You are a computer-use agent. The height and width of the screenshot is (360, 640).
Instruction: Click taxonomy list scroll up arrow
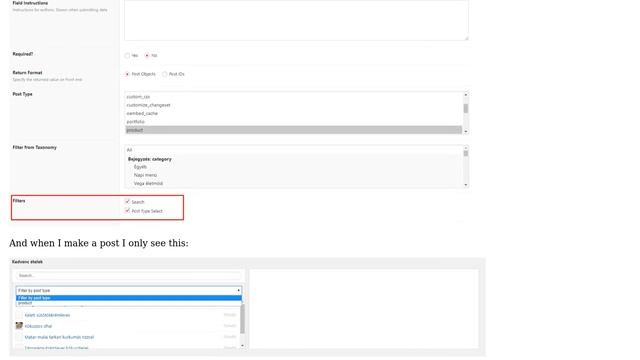[x=466, y=148]
